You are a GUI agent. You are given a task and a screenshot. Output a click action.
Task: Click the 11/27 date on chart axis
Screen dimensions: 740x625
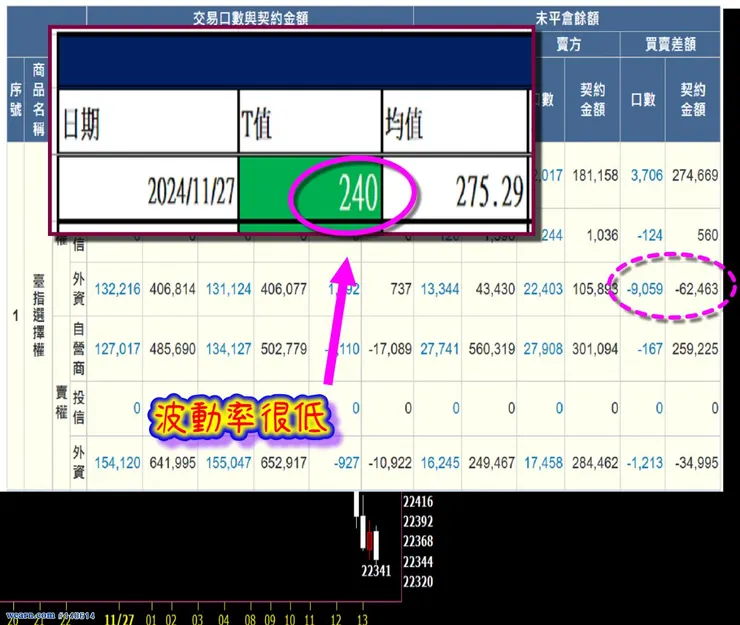(119, 619)
